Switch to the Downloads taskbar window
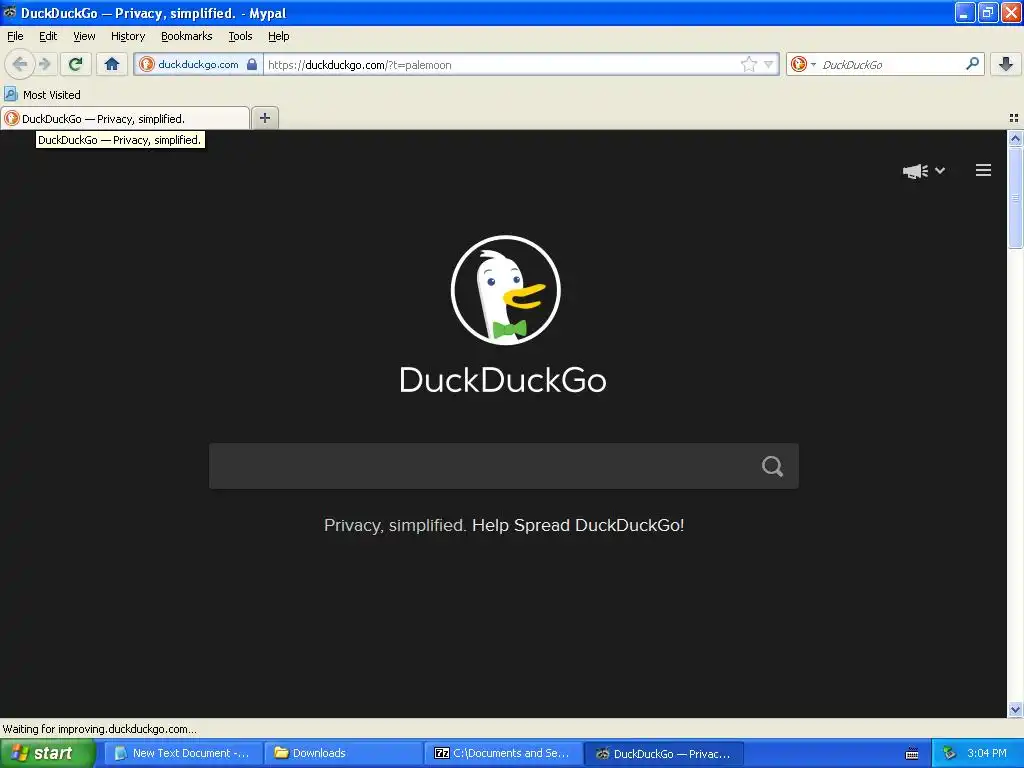Screen dimensions: 1024x768 pyautogui.click(x=344, y=753)
